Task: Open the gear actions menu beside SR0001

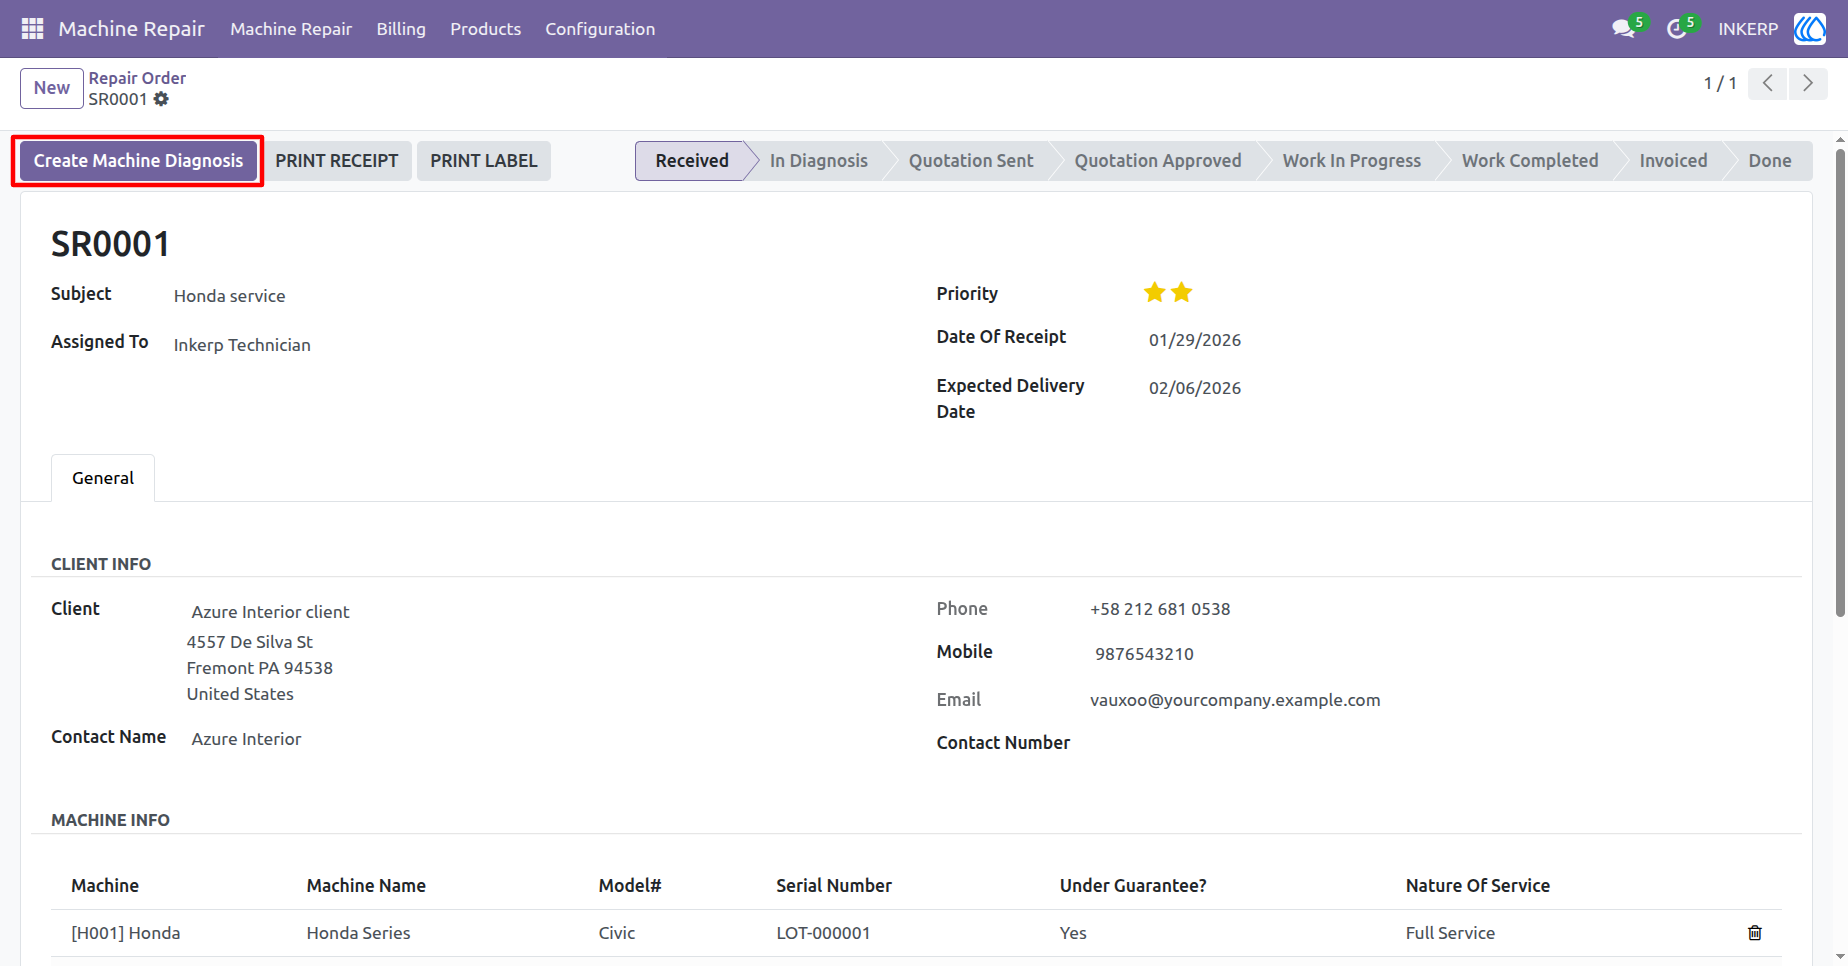Action: 161,99
